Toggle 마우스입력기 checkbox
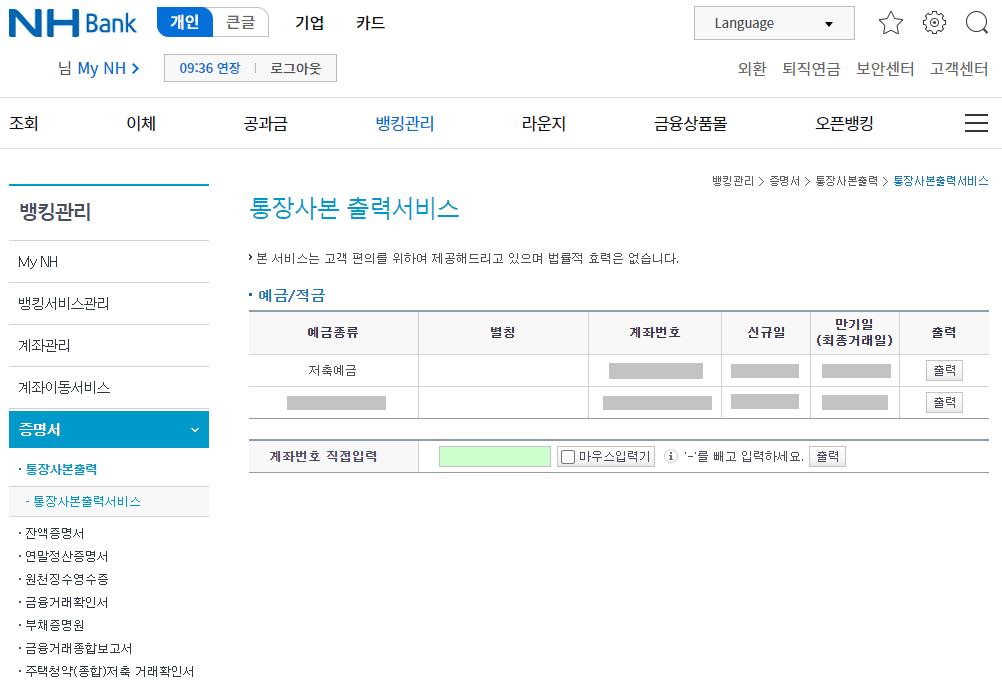The height and width of the screenshot is (681, 1002). click(567, 457)
